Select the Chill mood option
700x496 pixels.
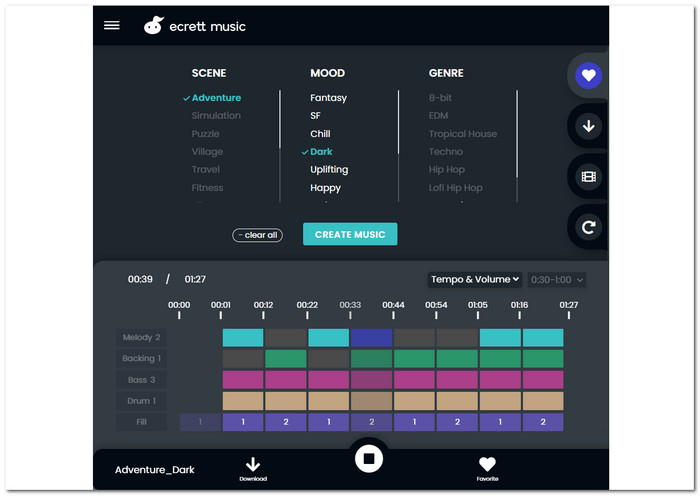(x=320, y=134)
